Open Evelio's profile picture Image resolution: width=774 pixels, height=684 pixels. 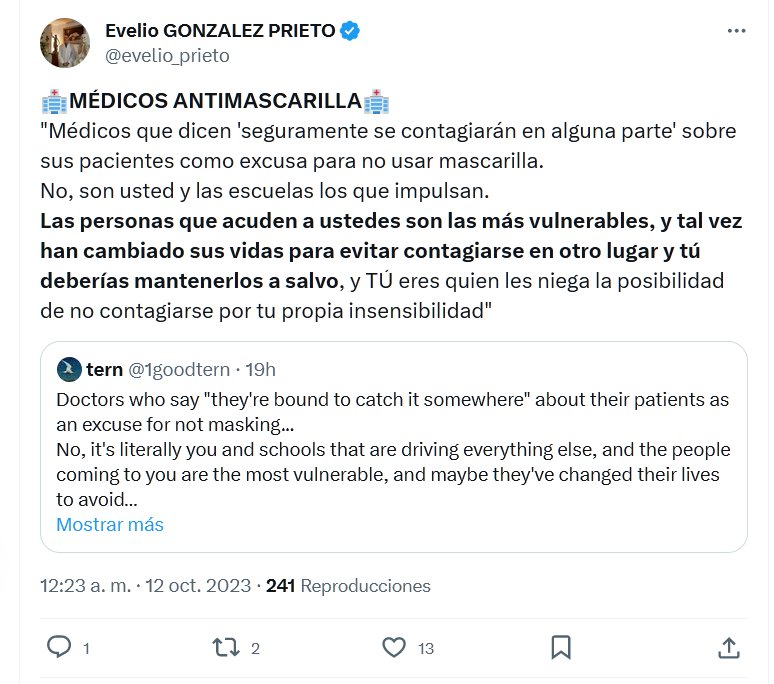[65, 42]
